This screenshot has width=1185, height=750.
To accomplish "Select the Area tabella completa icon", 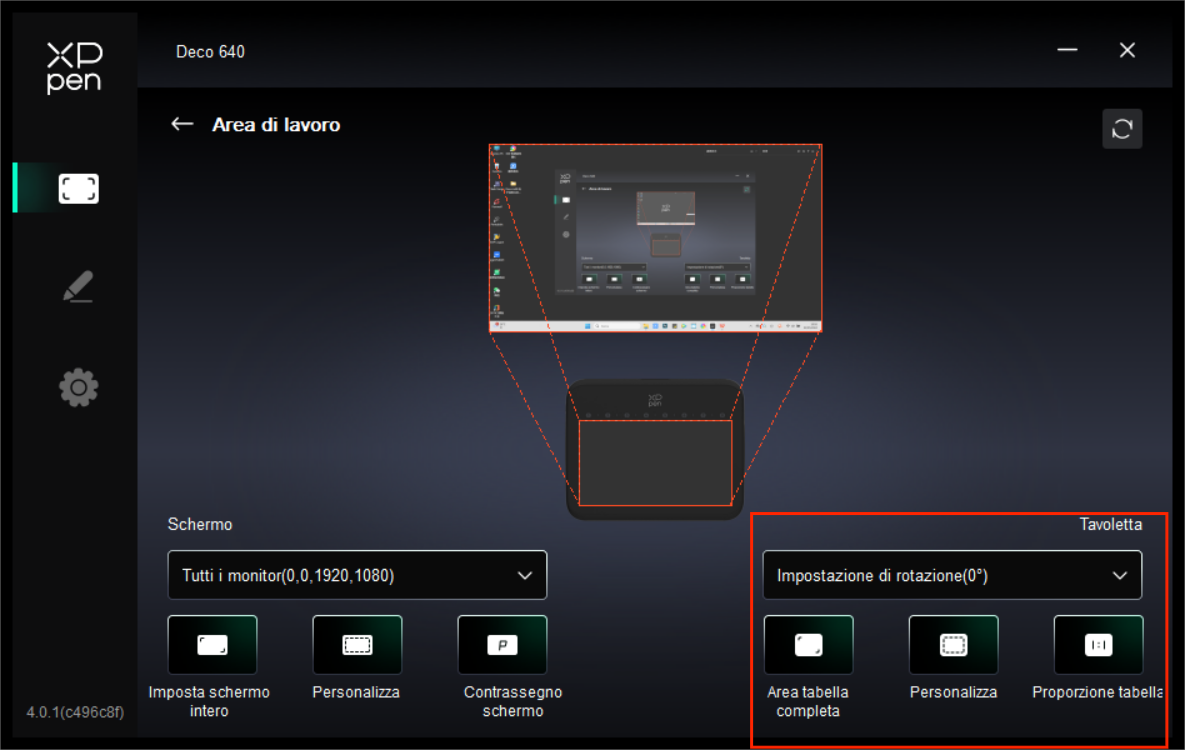I will point(808,645).
